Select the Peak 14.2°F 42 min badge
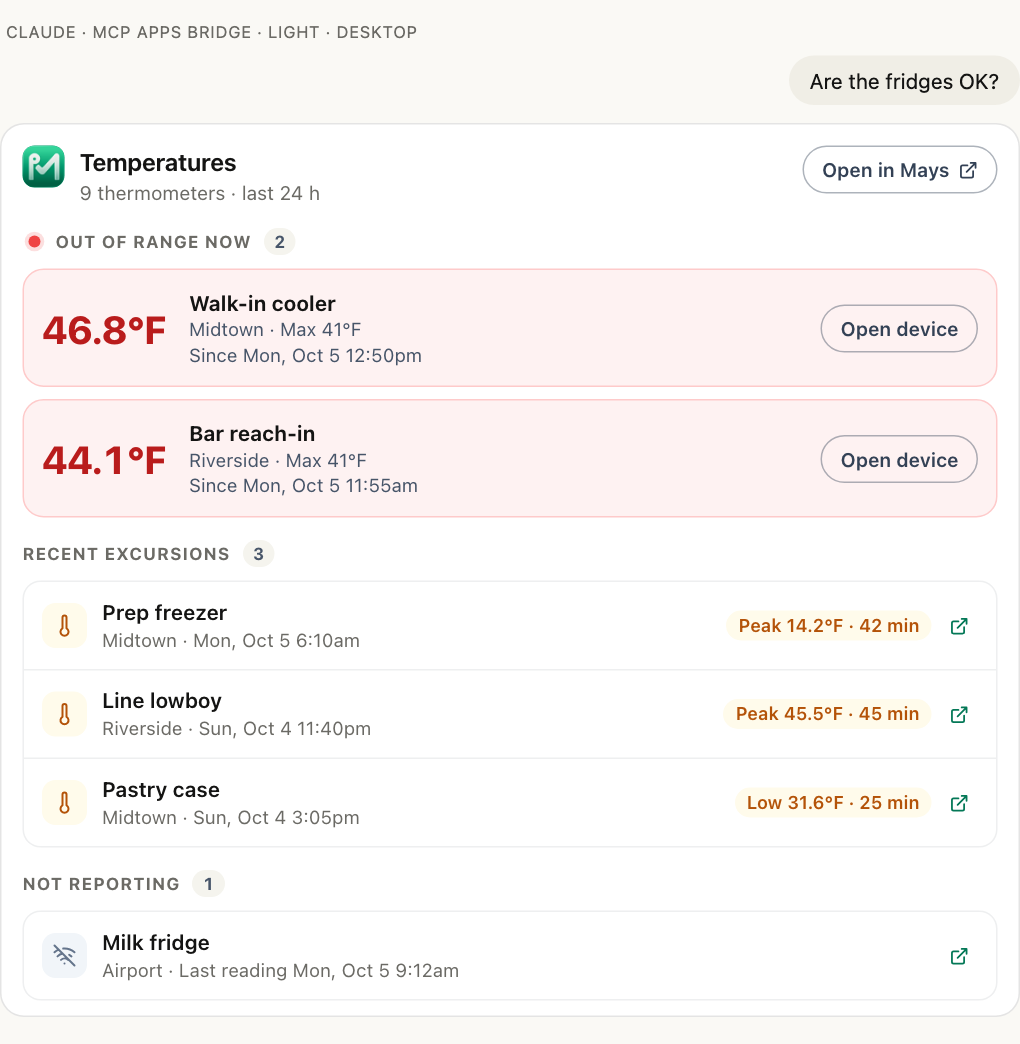This screenshot has height=1044, width=1020. tap(828, 626)
